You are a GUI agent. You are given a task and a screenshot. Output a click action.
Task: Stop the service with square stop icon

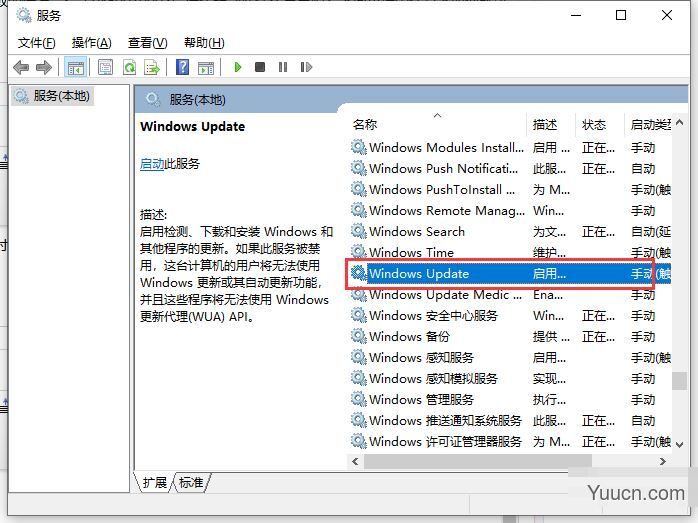coord(260,67)
